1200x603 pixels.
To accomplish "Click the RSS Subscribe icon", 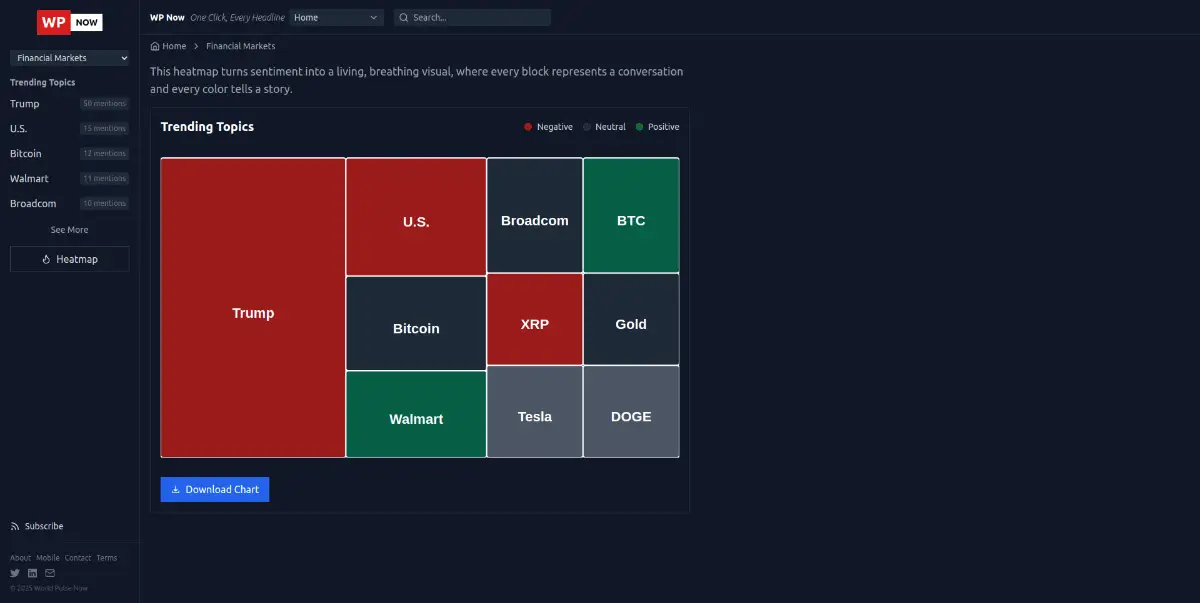I will (x=15, y=526).
